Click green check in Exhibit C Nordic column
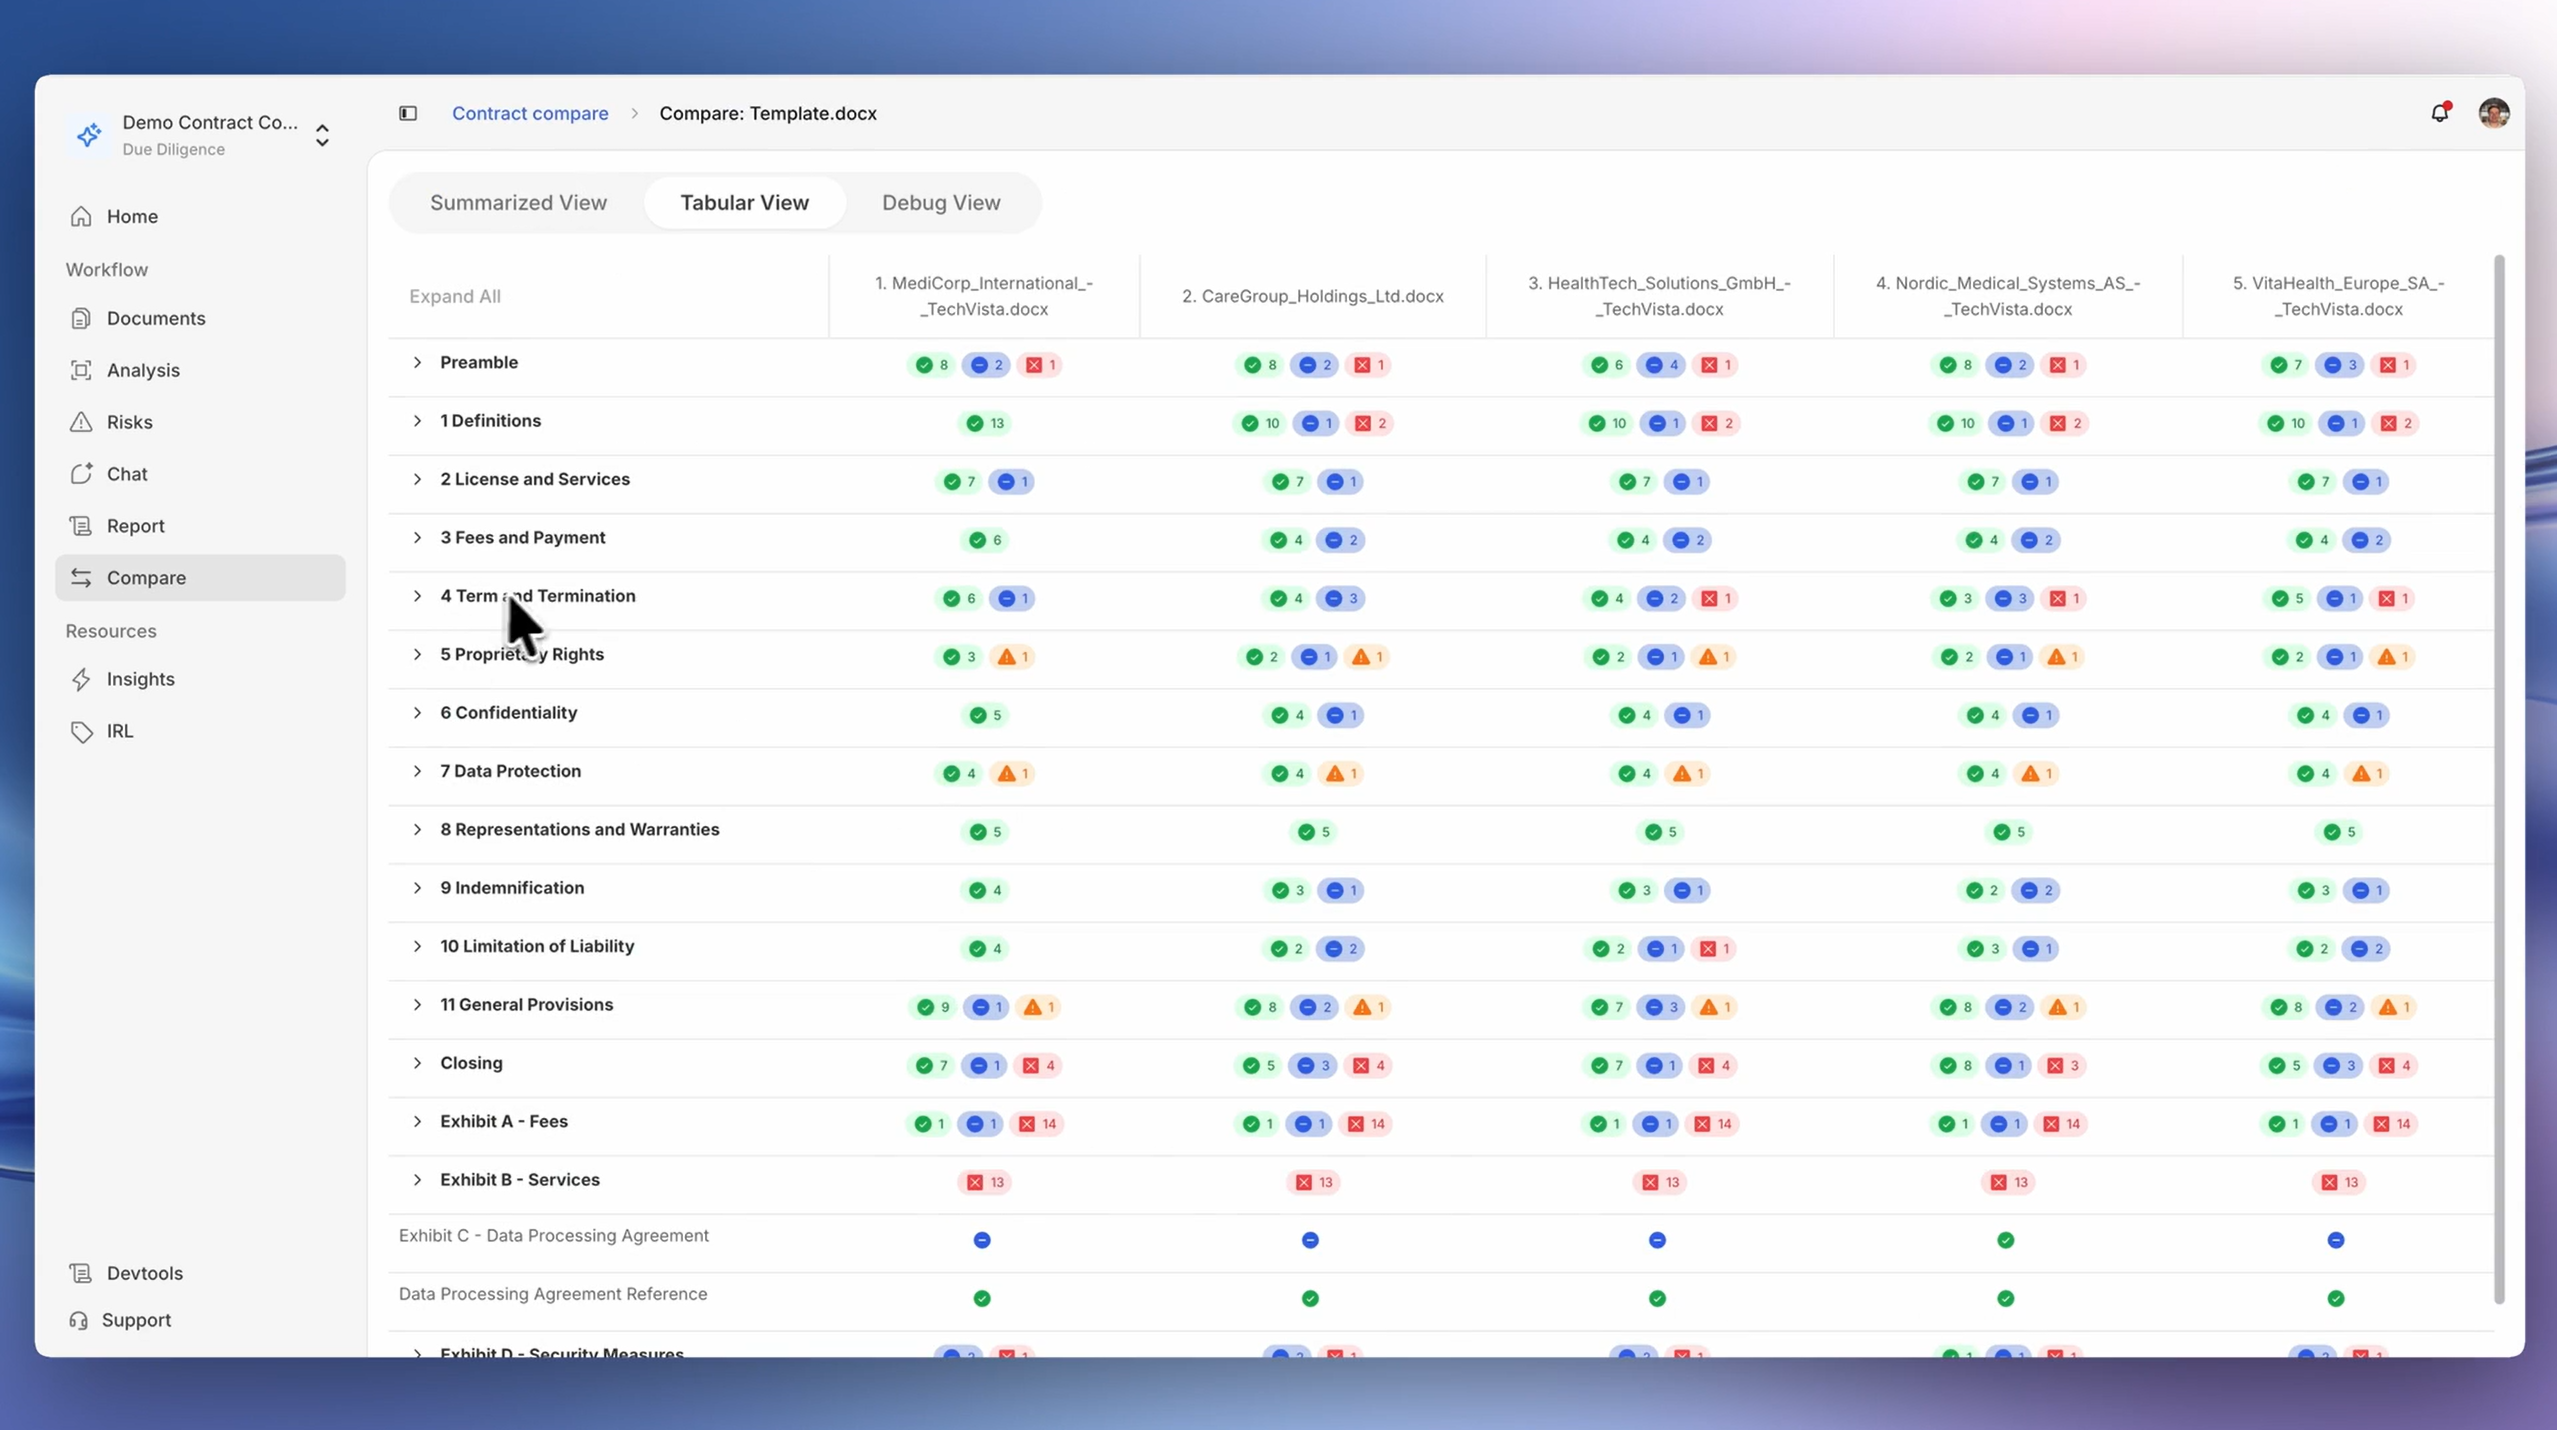Screen dimensions: 2557x1430 (x=2005, y=1240)
